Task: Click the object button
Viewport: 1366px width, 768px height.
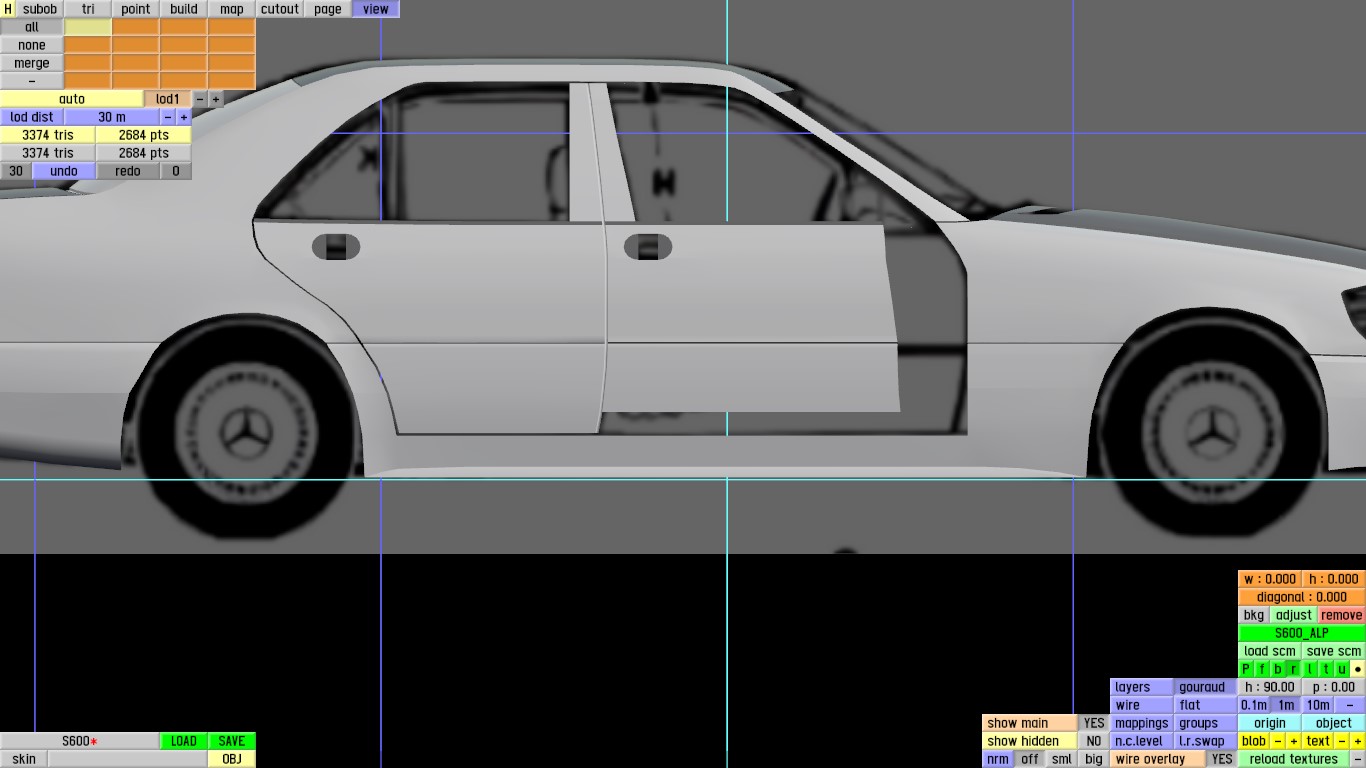Action: point(1334,723)
